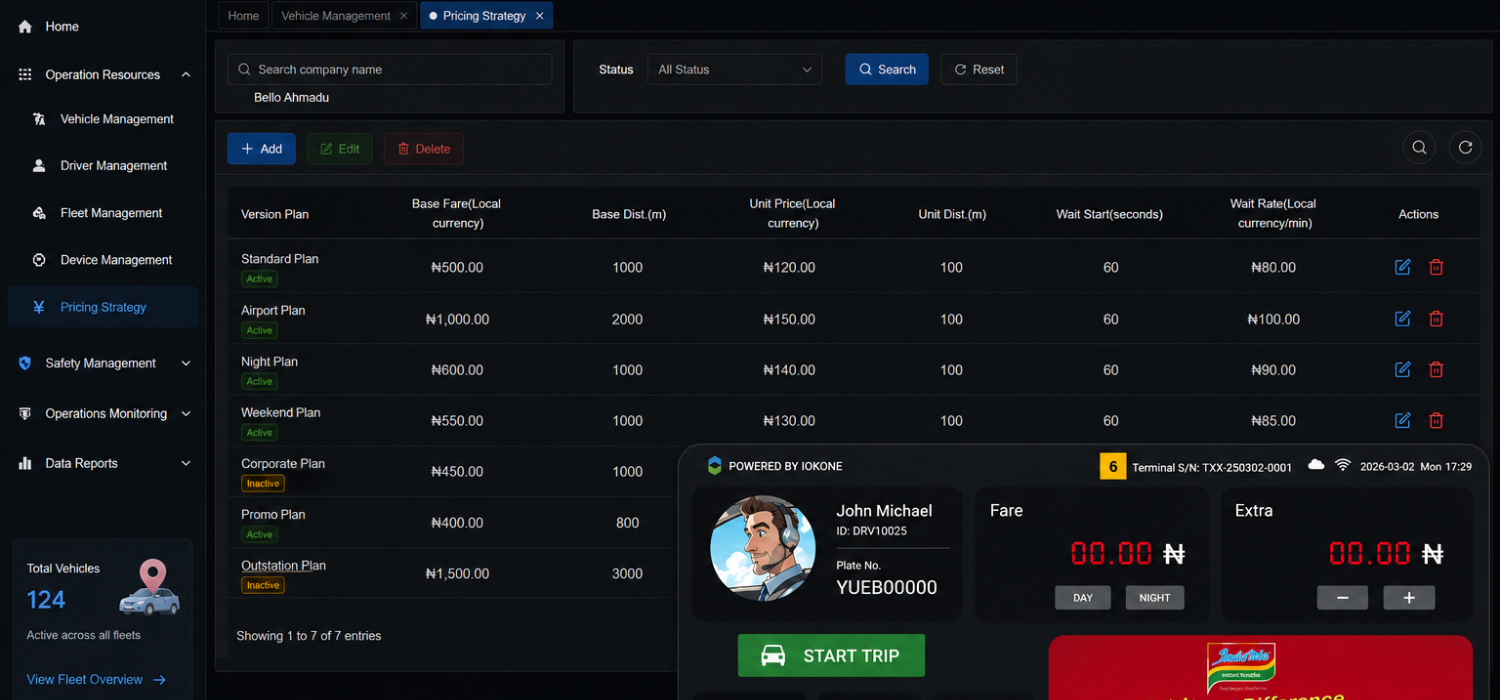The image size is (1500, 700).
Task: Expand the Operations Monitoring menu
Action: point(186,413)
